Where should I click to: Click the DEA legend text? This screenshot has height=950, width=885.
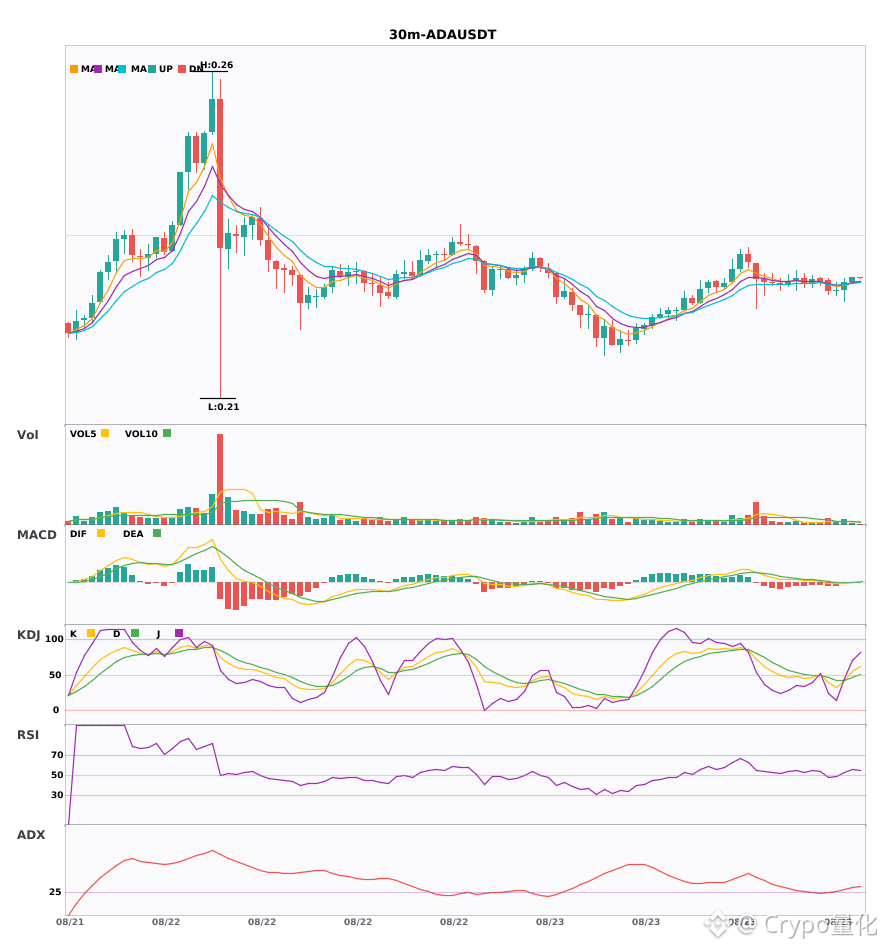coord(133,534)
